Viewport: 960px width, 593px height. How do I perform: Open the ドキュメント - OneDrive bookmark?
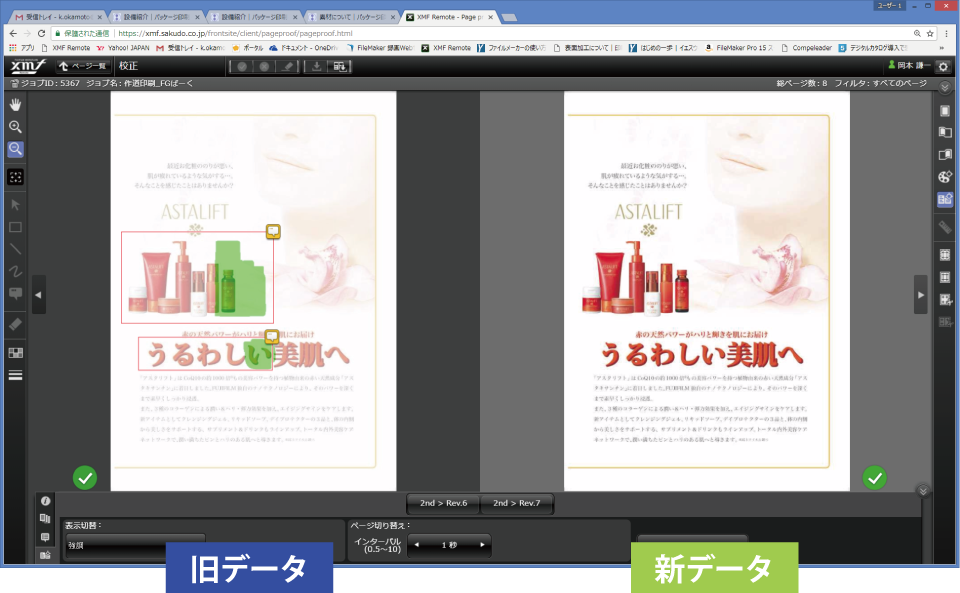[x=304, y=48]
